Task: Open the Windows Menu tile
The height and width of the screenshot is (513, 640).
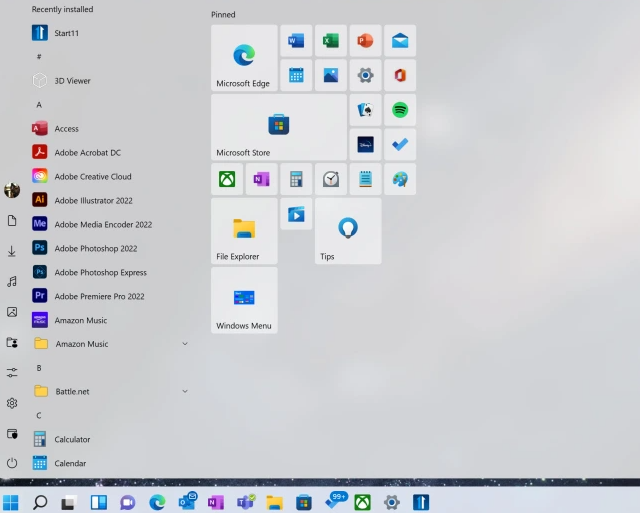Action: pos(244,300)
